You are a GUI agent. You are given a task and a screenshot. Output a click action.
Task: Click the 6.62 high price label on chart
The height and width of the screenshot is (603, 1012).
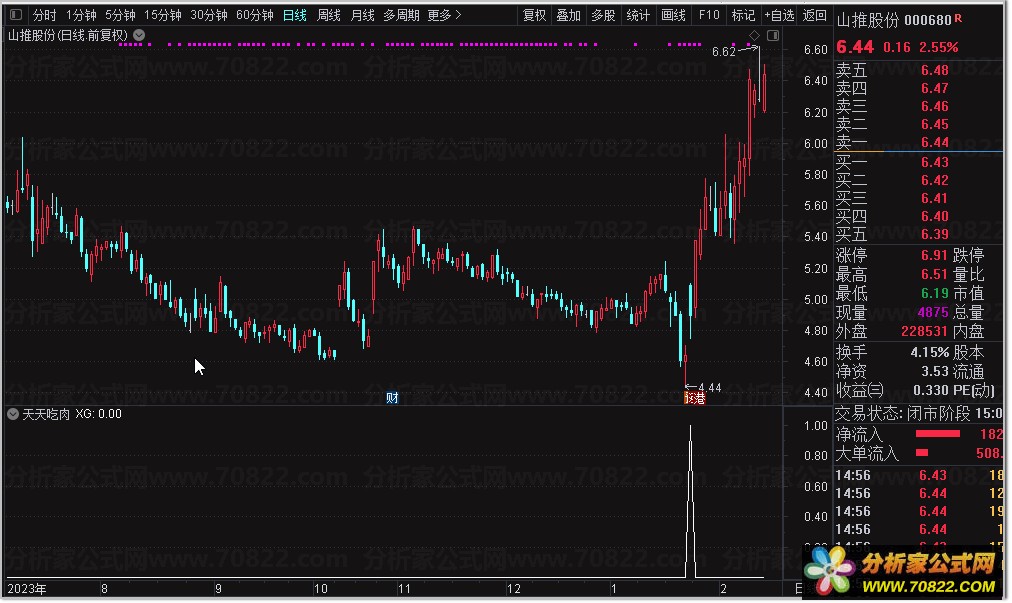click(724, 52)
